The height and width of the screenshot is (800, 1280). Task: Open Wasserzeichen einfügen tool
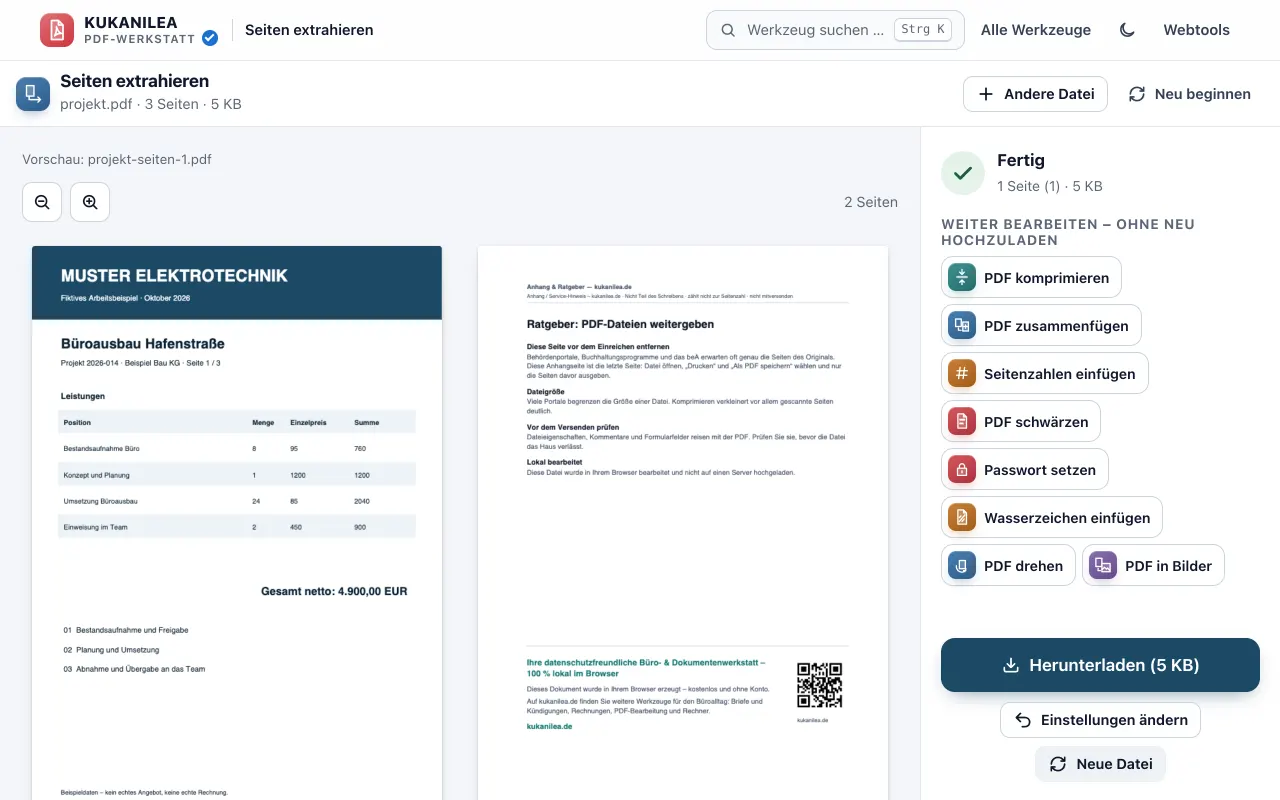pos(1052,518)
